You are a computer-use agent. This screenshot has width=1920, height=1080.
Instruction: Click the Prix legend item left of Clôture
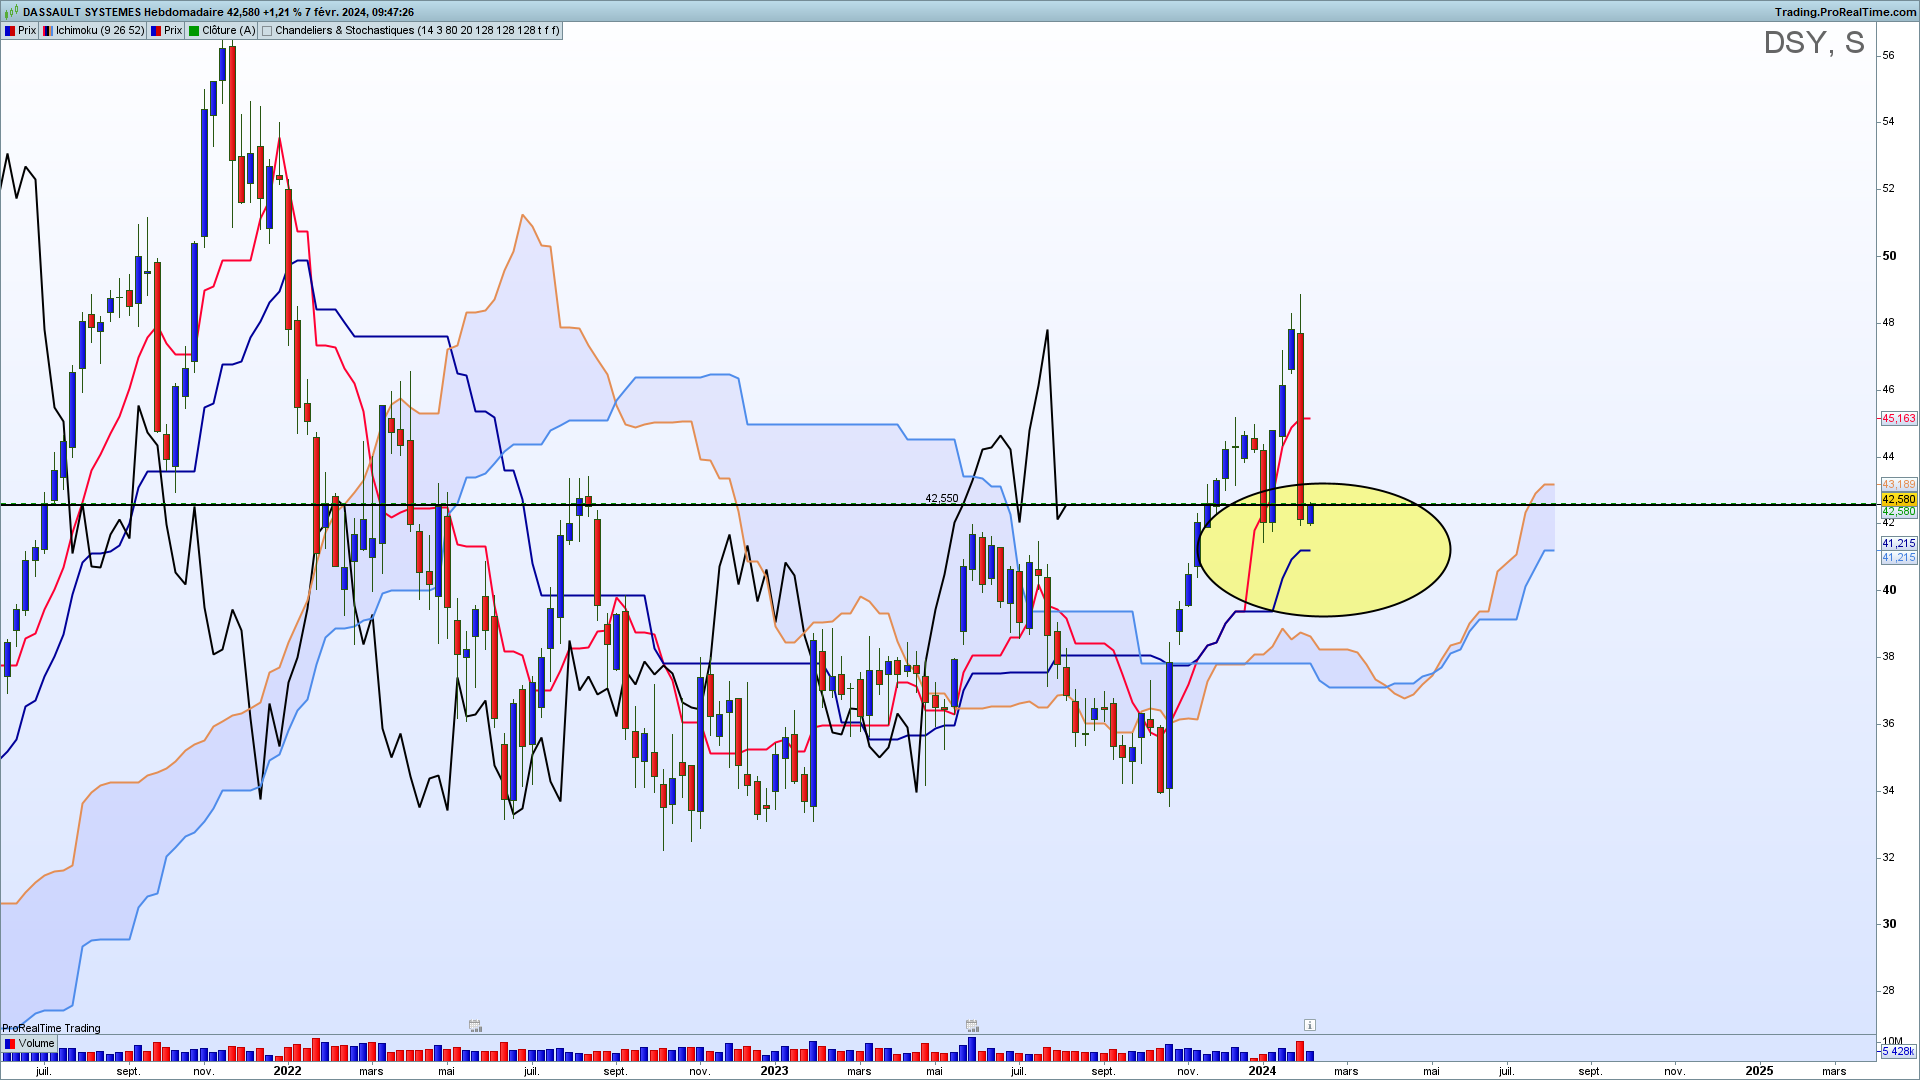click(x=166, y=31)
